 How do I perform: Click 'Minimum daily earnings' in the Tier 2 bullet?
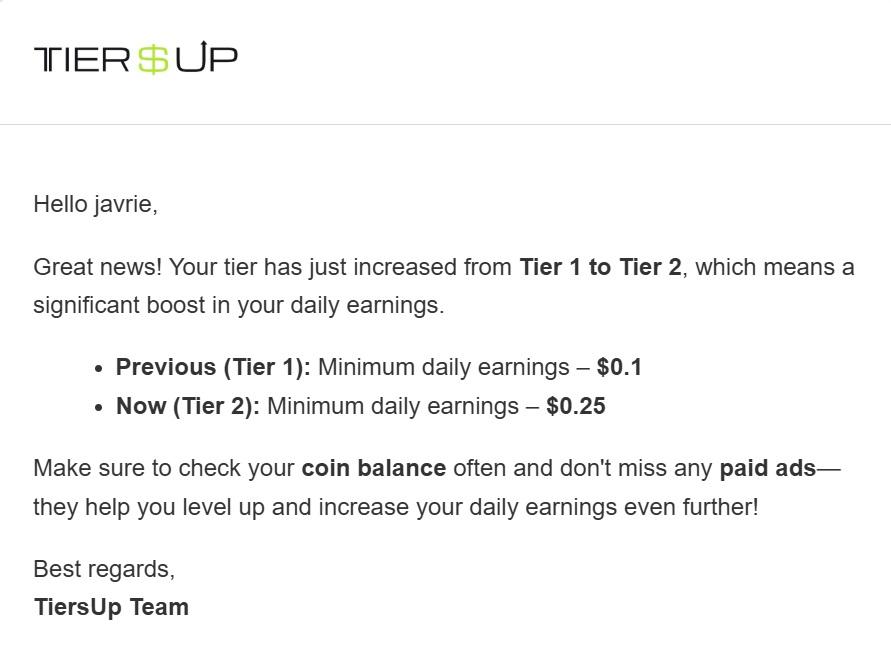(393, 407)
